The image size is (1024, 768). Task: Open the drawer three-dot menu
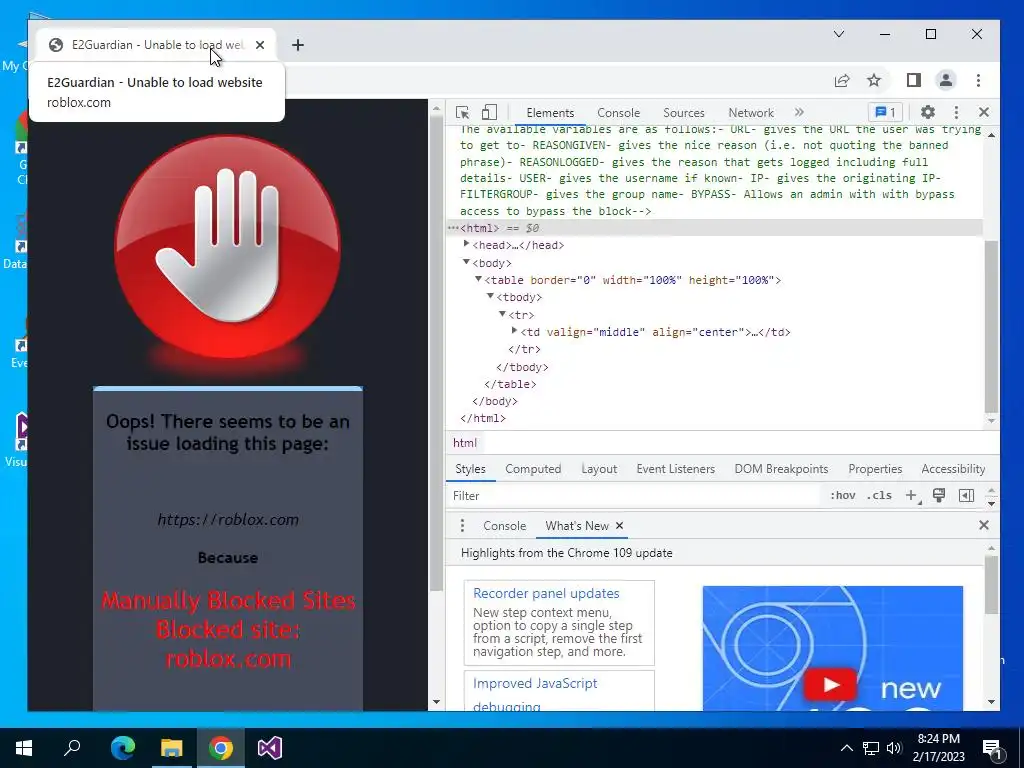[x=462, y=526]
